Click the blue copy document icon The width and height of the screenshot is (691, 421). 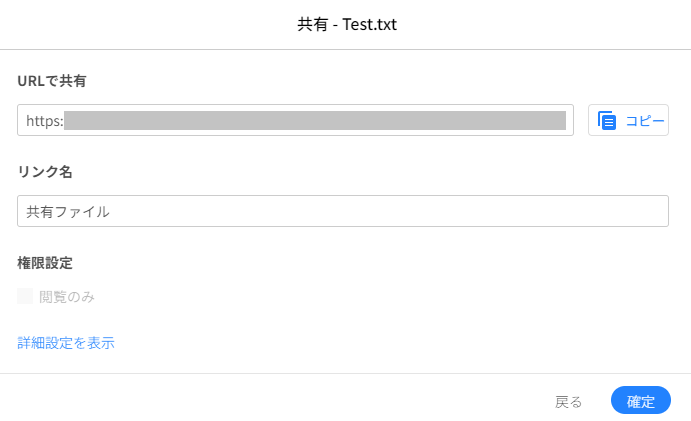click(x=607, y=120)
